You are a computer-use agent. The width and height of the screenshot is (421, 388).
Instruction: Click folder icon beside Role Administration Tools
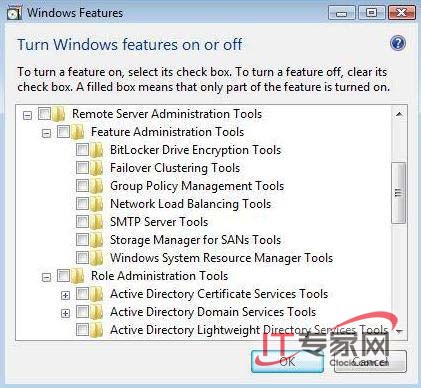pos(78,276)
